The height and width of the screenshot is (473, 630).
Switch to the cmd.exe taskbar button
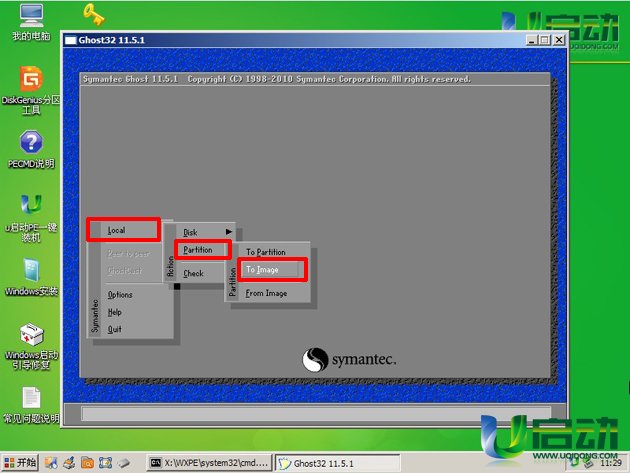[x=209, y=463]
